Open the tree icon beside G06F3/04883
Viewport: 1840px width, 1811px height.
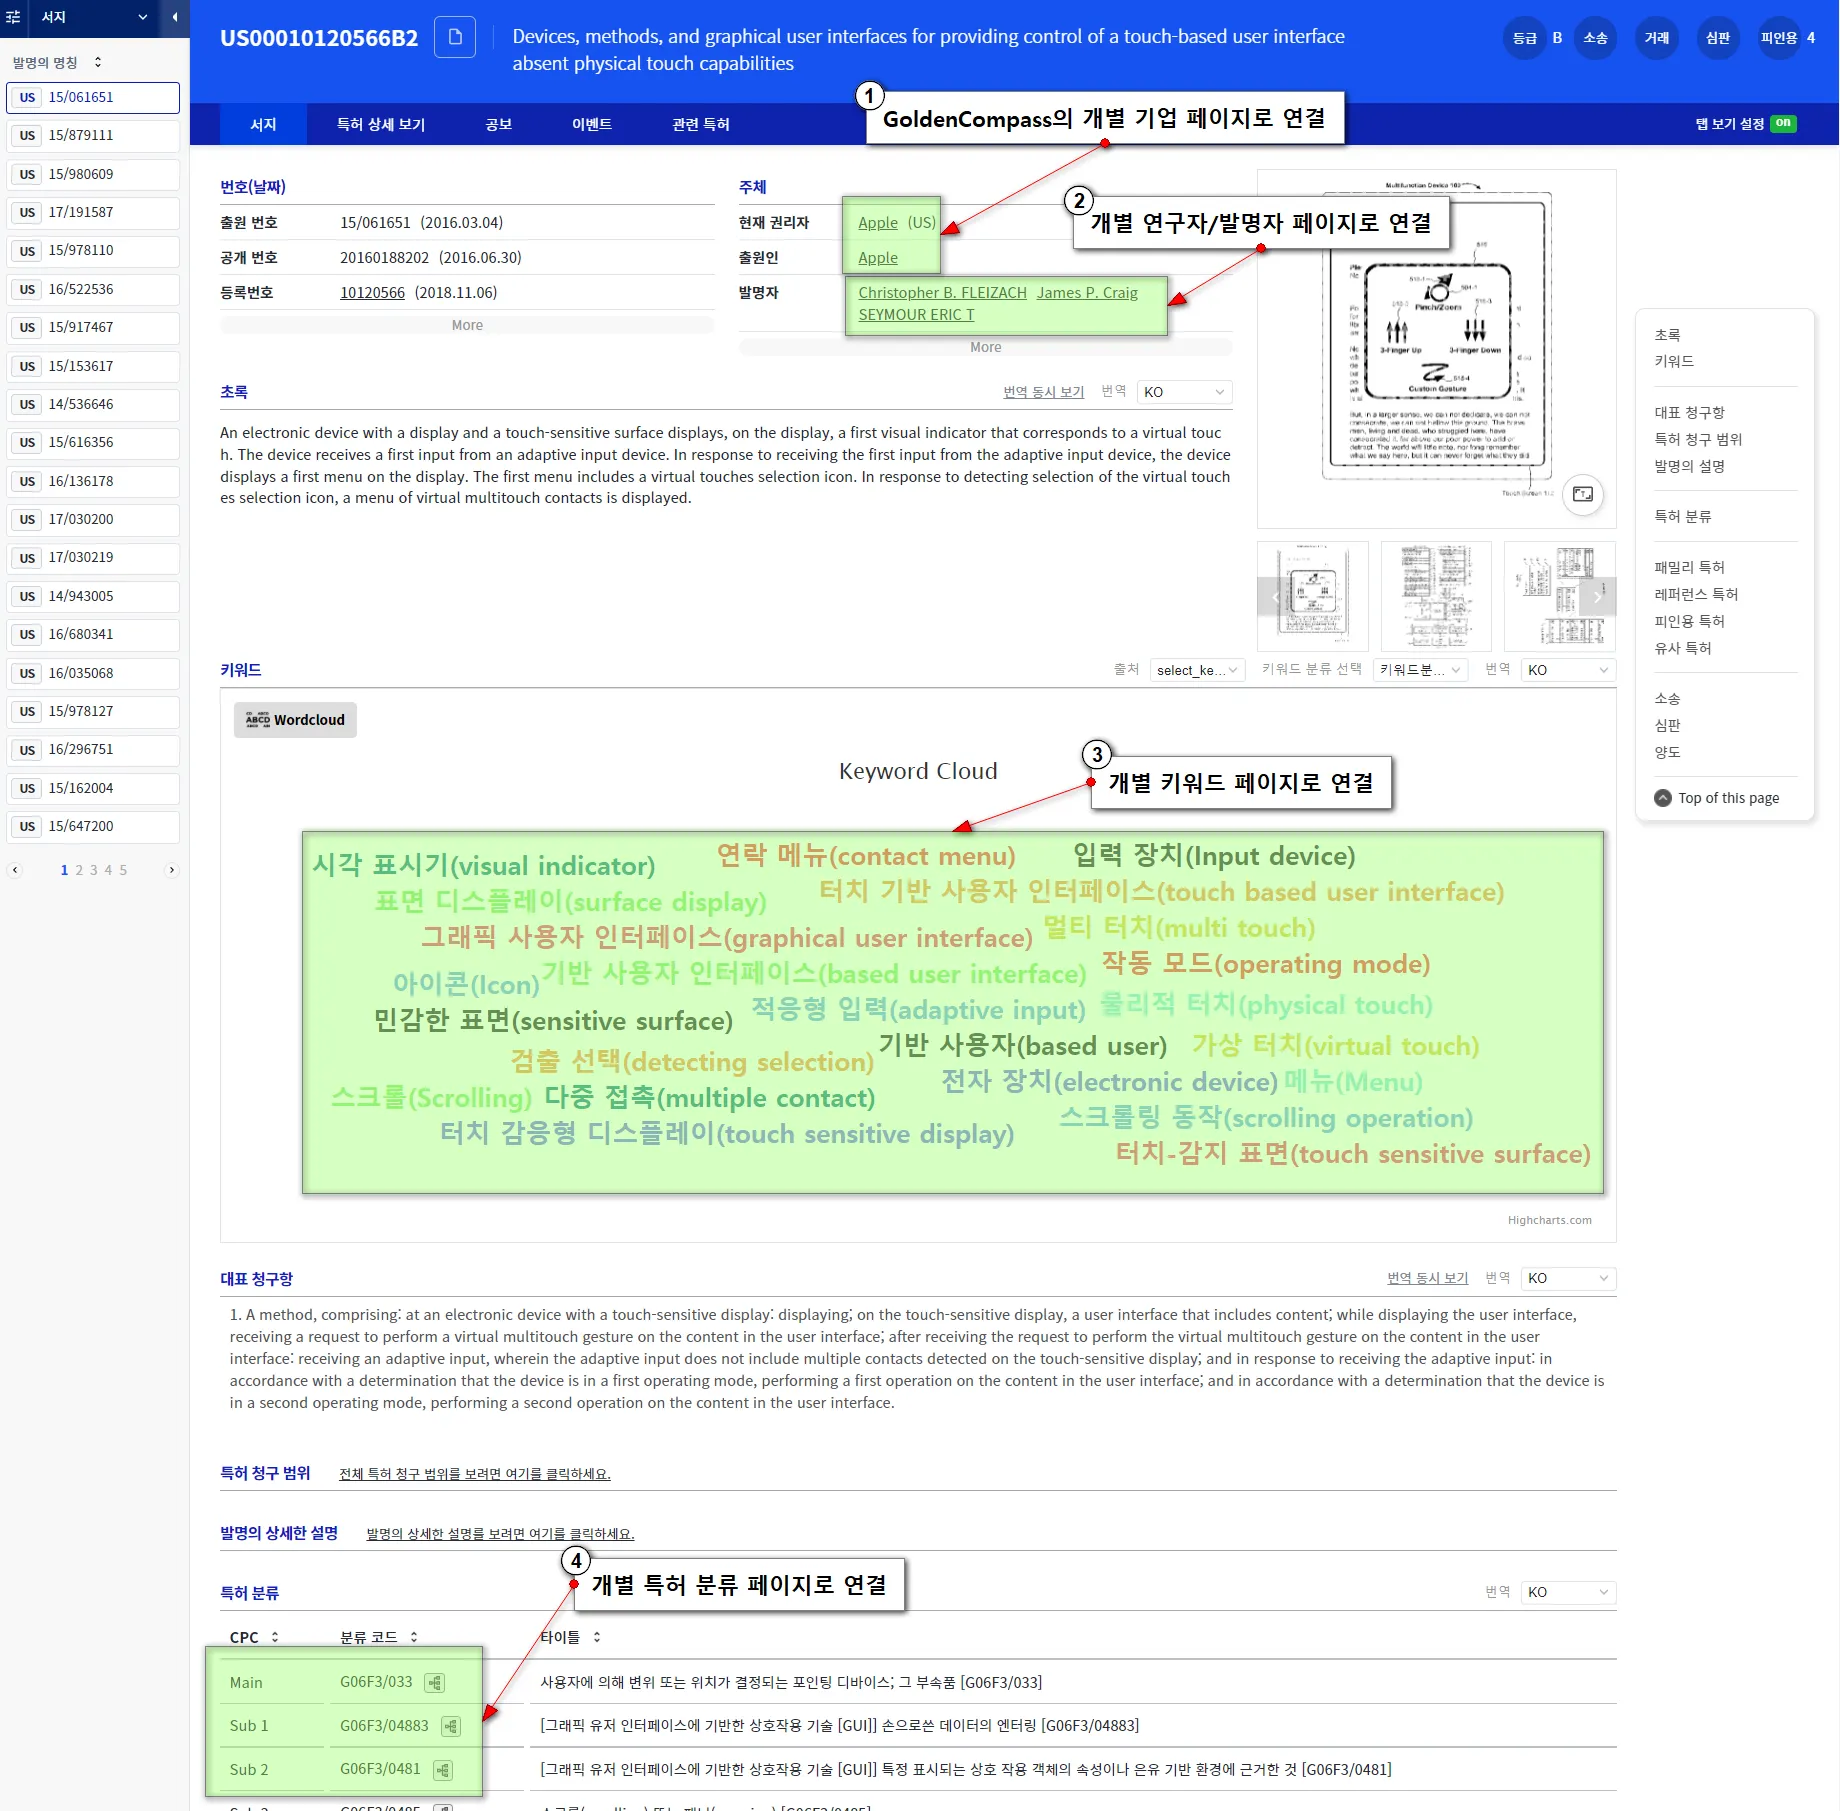click(451, 1726)
